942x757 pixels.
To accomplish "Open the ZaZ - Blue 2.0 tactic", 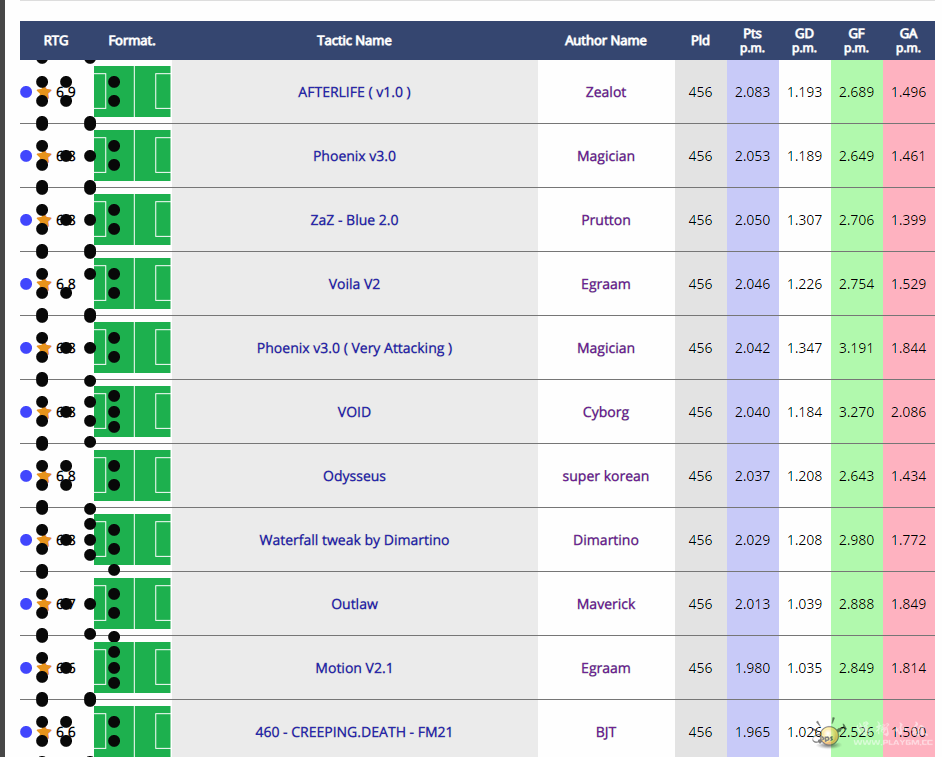I will (354, 220).
